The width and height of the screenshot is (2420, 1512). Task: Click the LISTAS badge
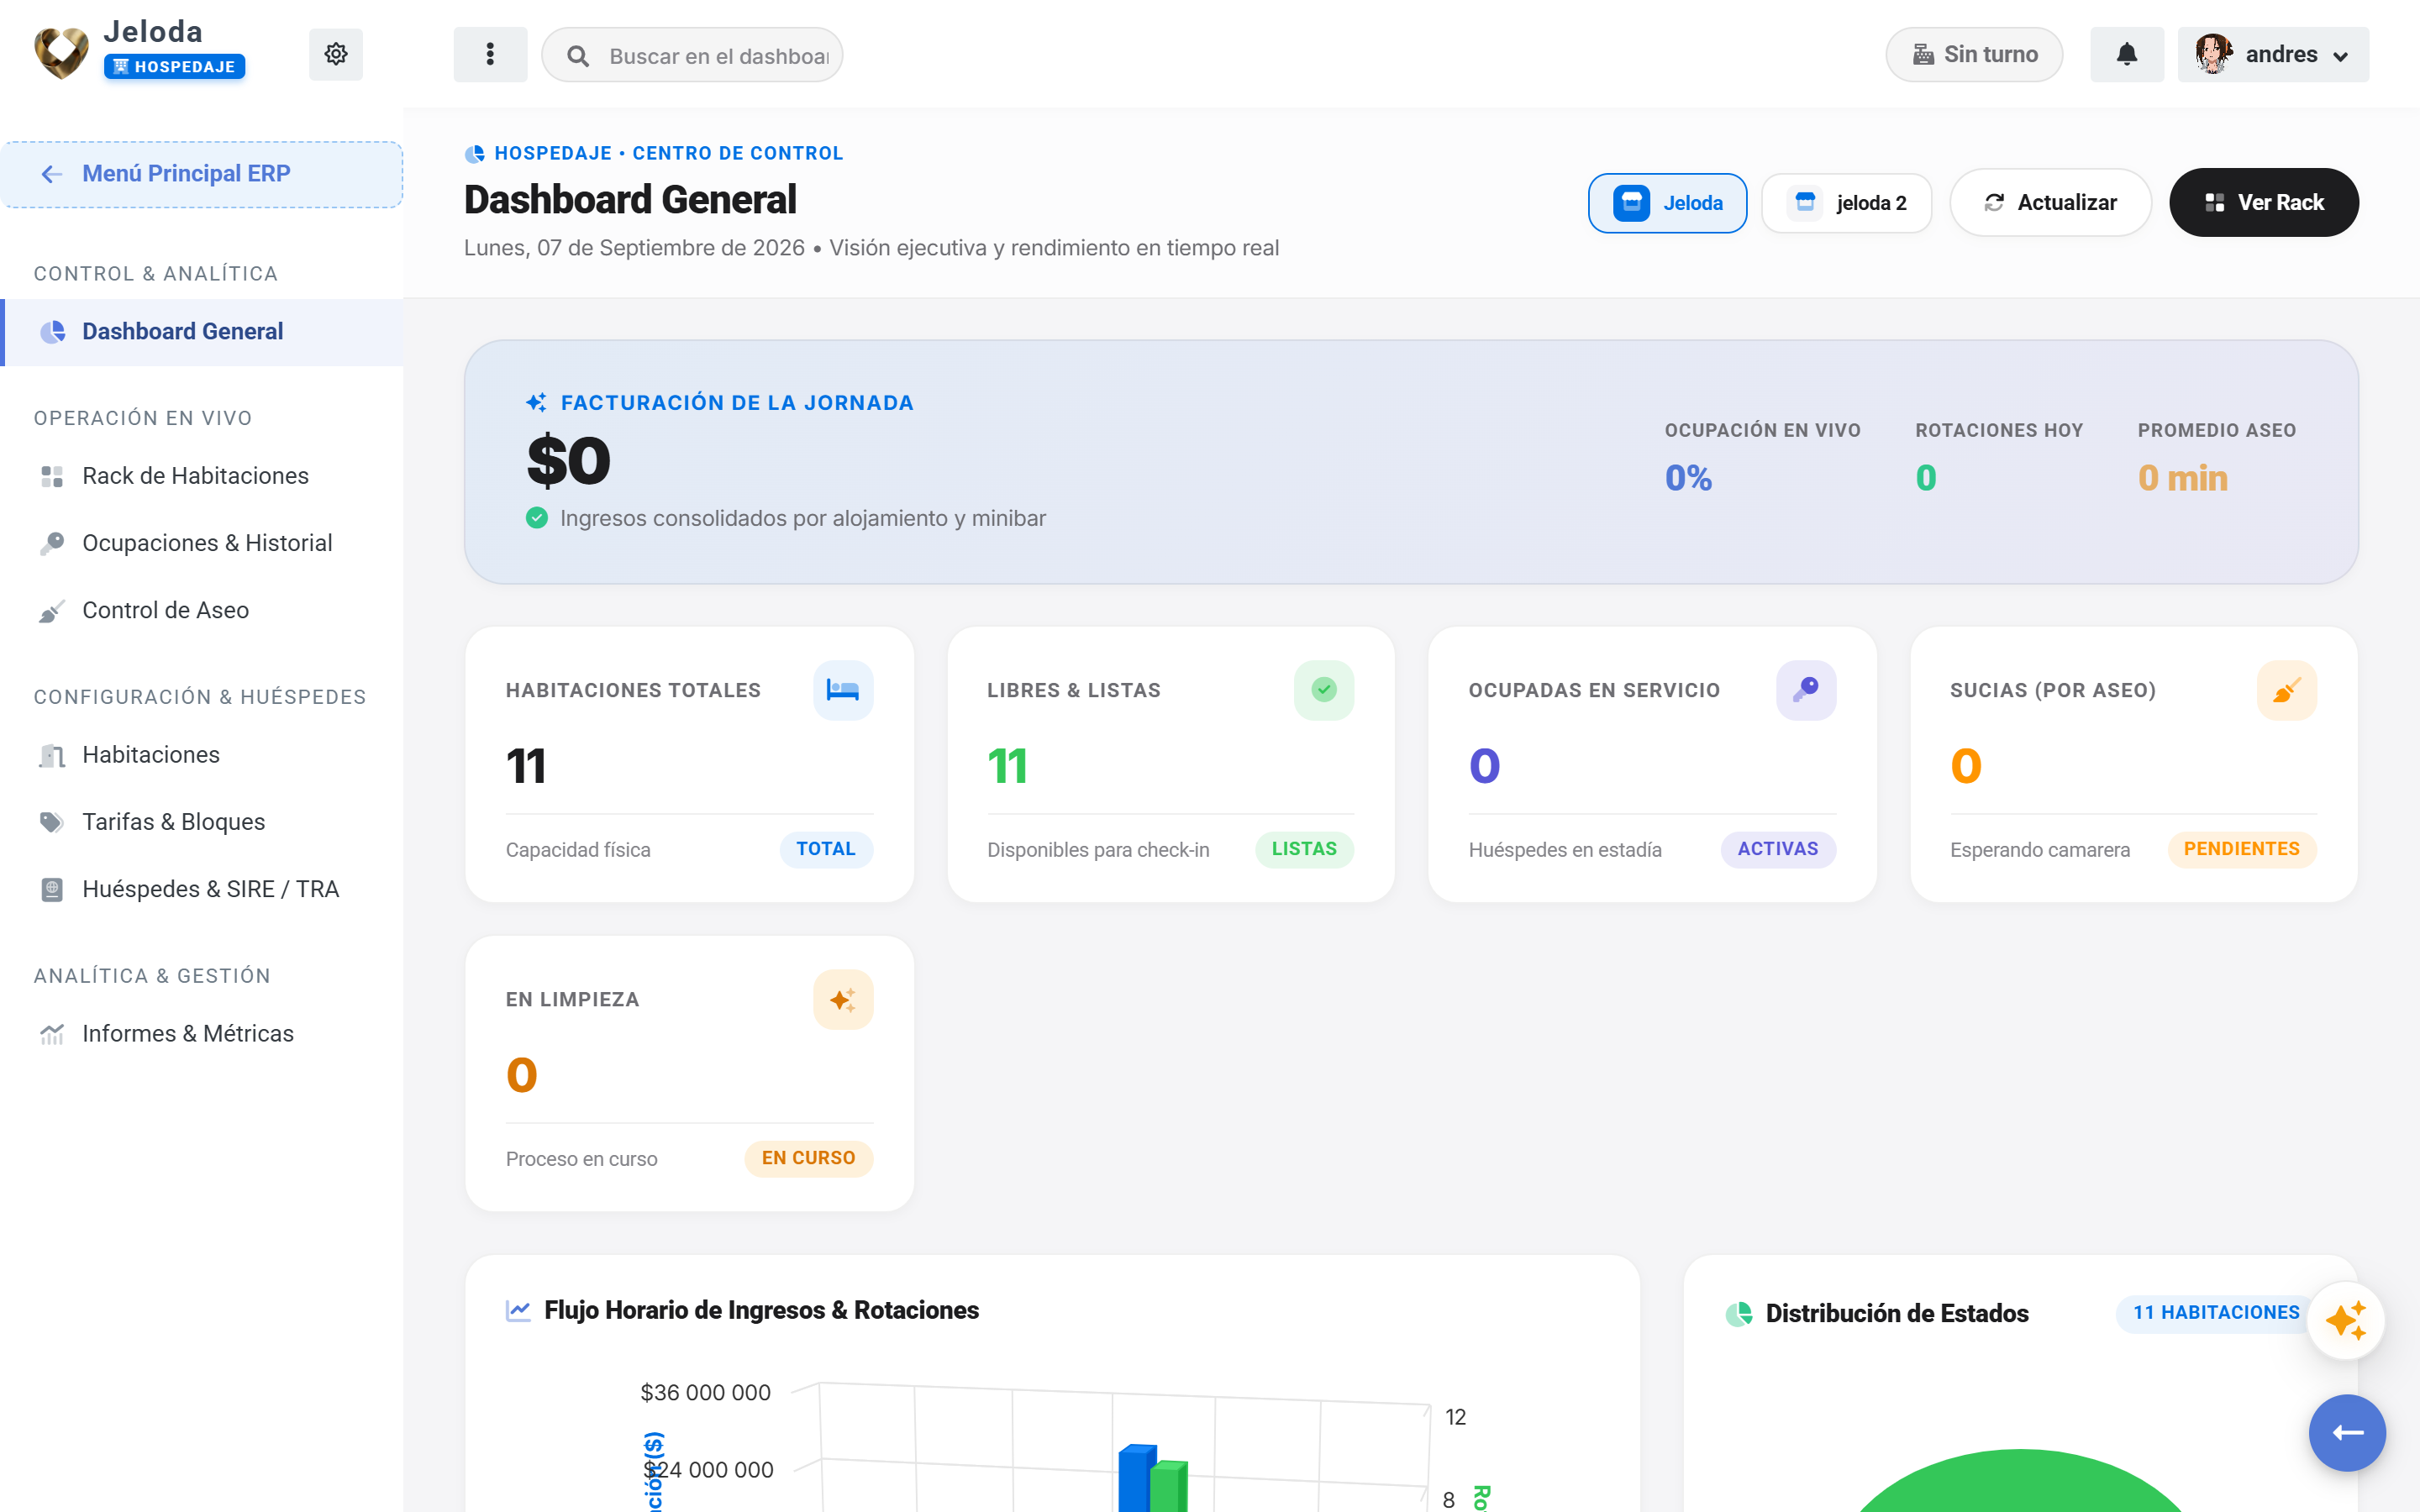tap(1304, 849)
